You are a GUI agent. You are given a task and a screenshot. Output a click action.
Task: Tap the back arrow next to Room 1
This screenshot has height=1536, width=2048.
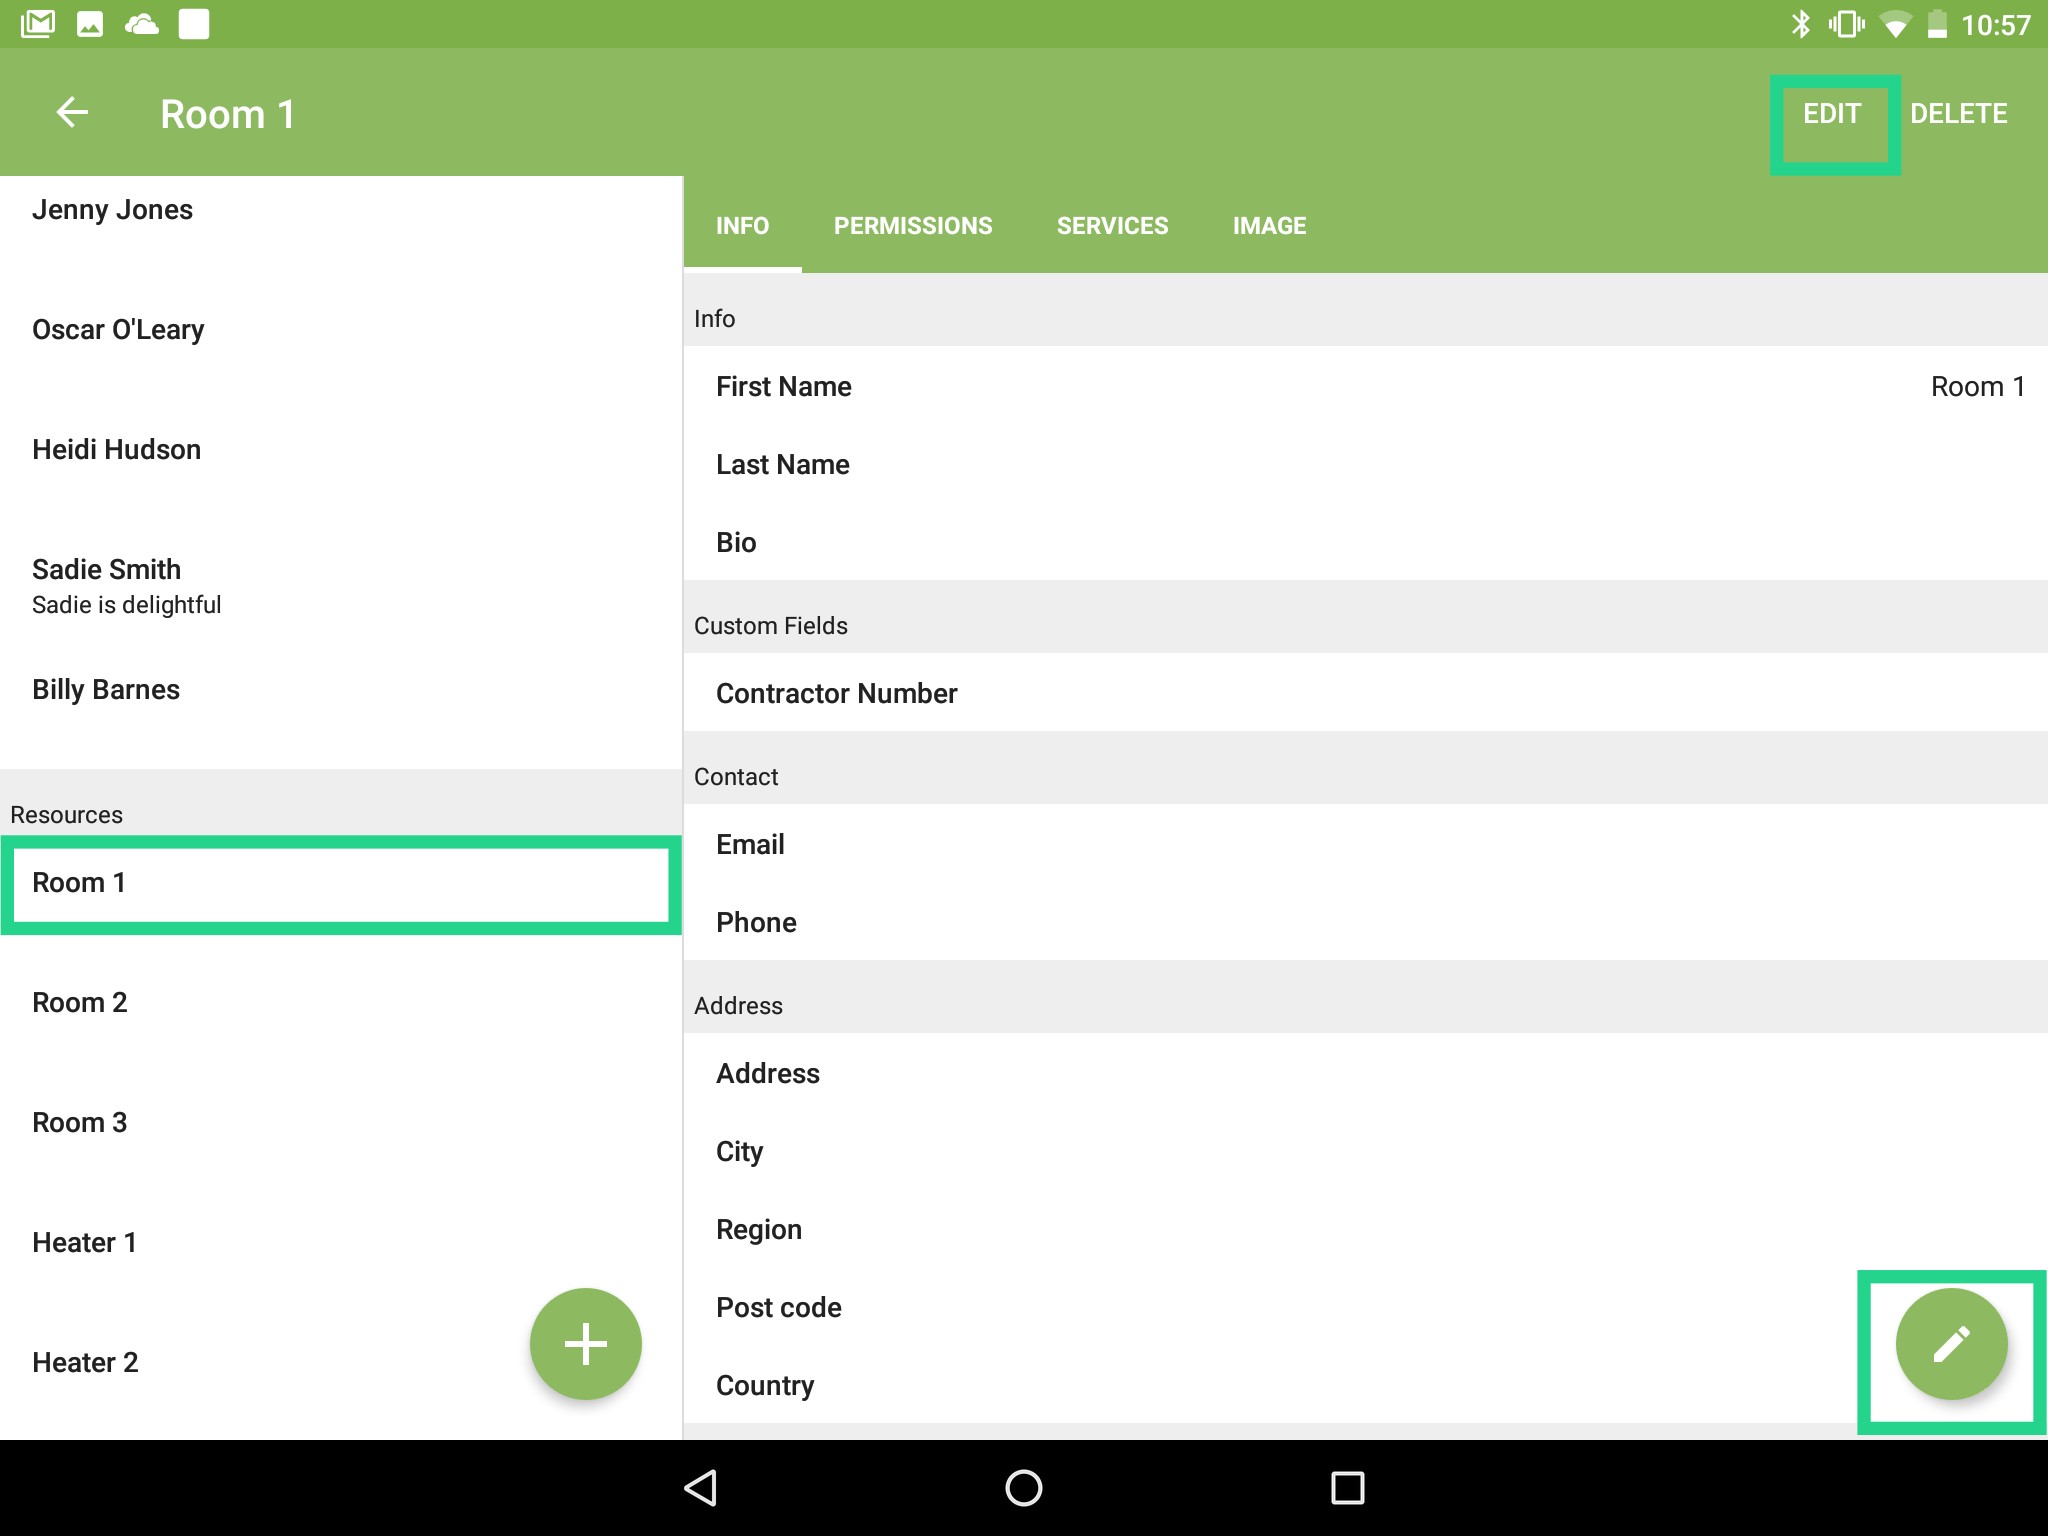[x=71, y=113]
